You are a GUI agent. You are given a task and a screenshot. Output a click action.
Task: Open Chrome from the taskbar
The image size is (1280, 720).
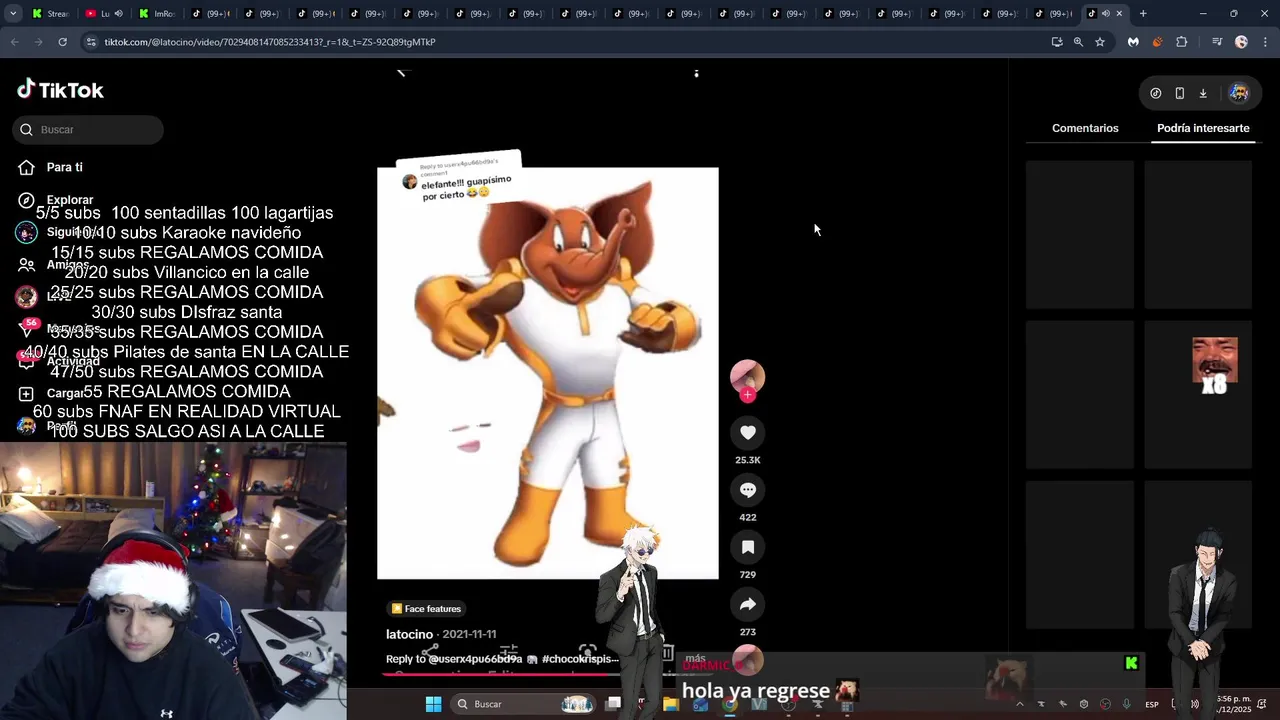[x=730, y=704]
